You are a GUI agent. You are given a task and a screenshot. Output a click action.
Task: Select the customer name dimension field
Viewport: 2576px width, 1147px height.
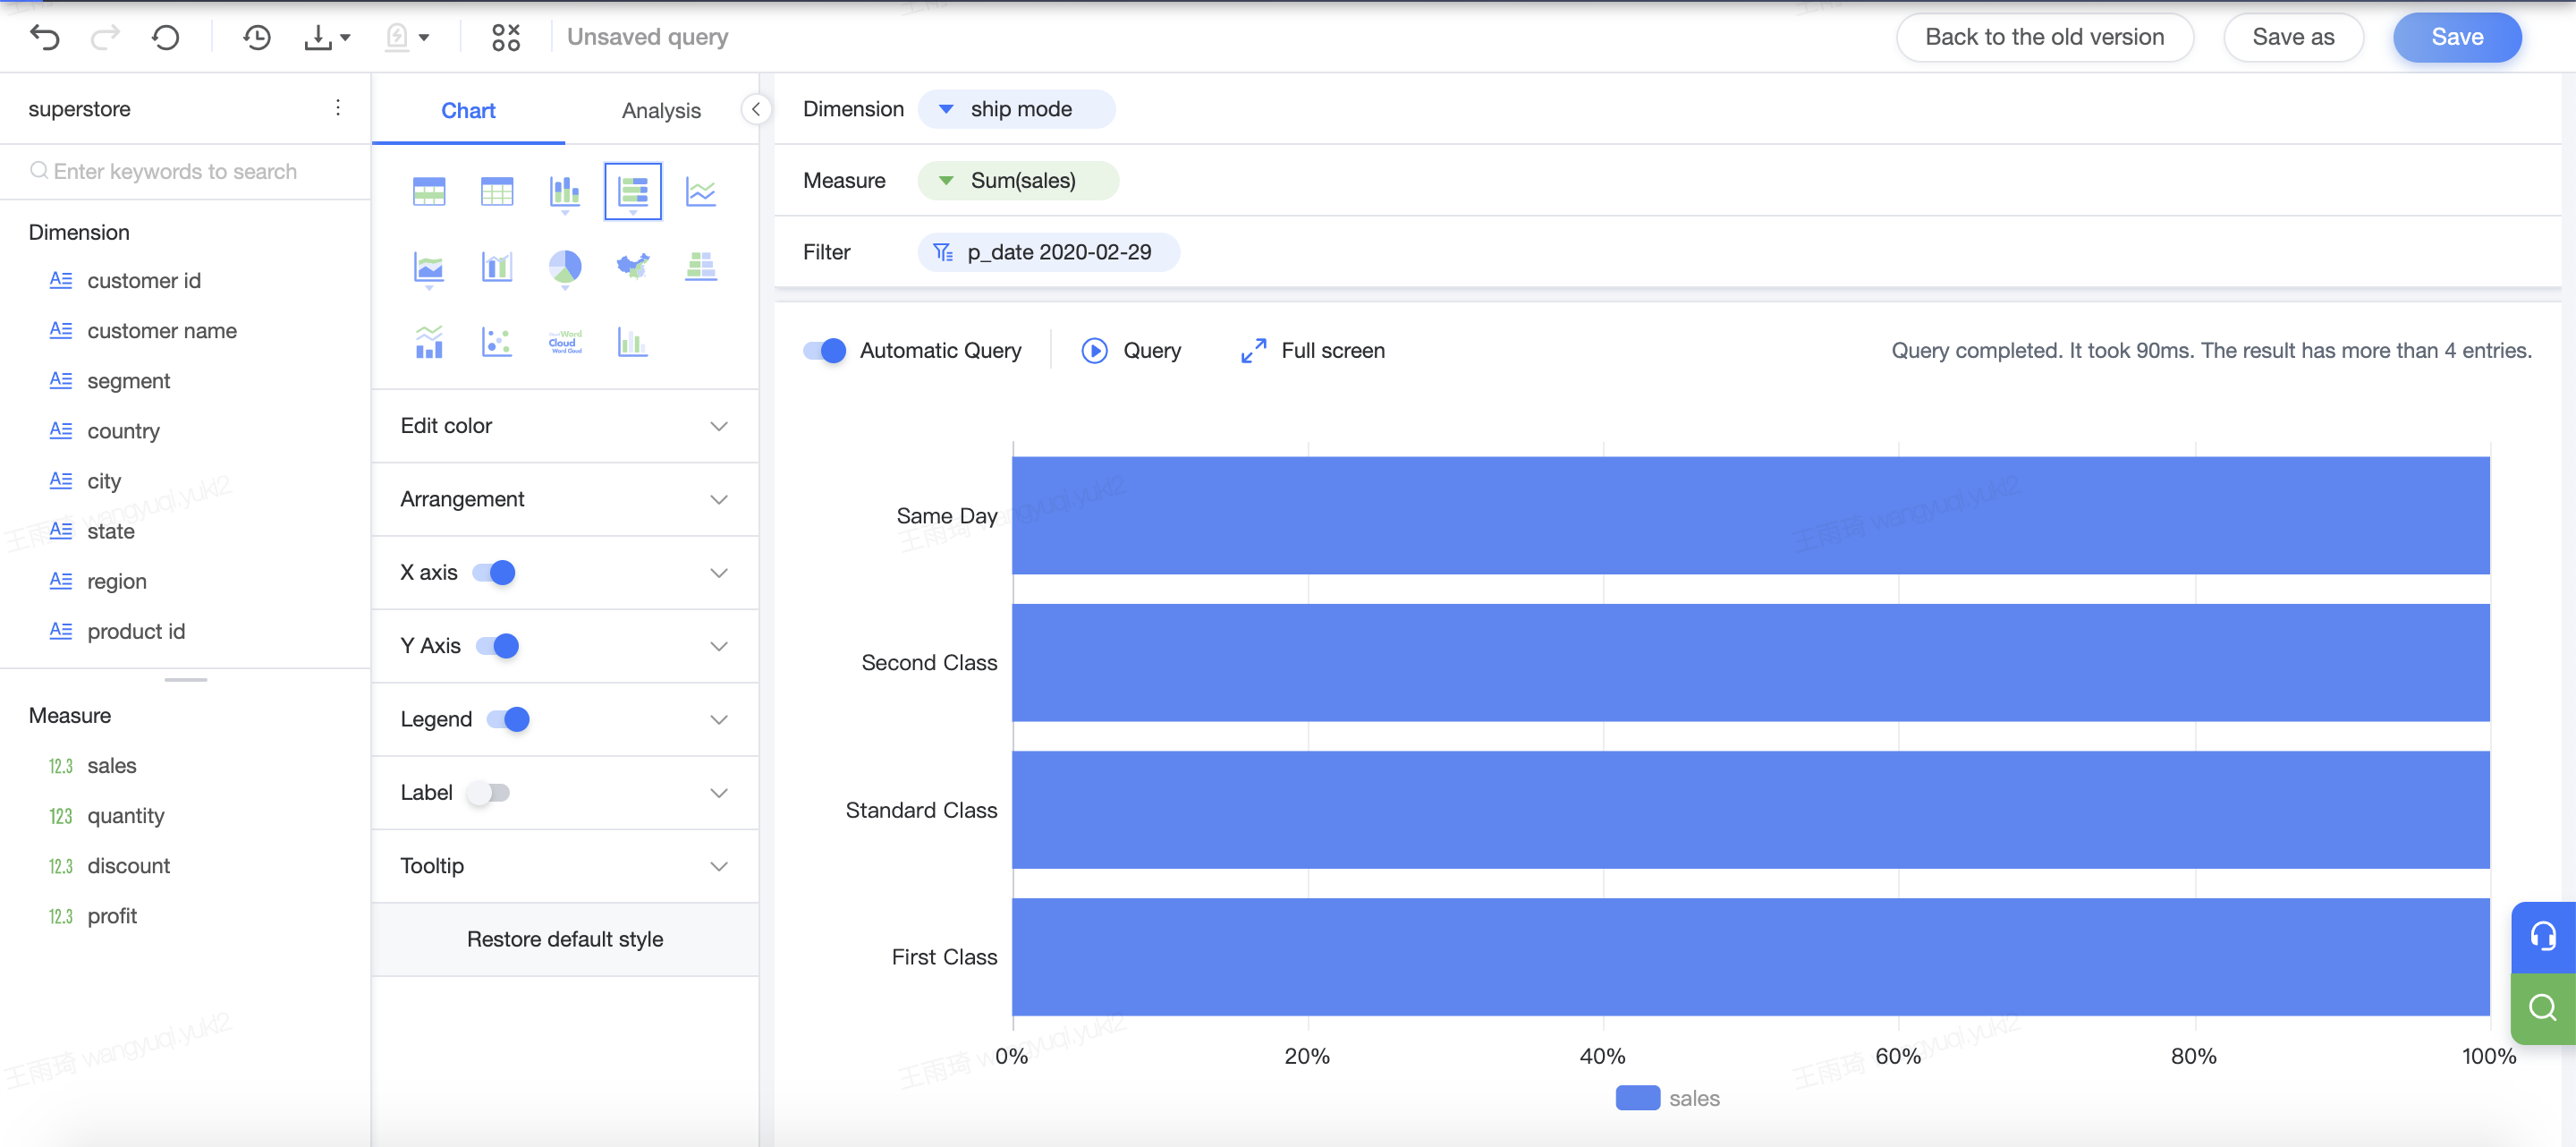click(162, 331)
